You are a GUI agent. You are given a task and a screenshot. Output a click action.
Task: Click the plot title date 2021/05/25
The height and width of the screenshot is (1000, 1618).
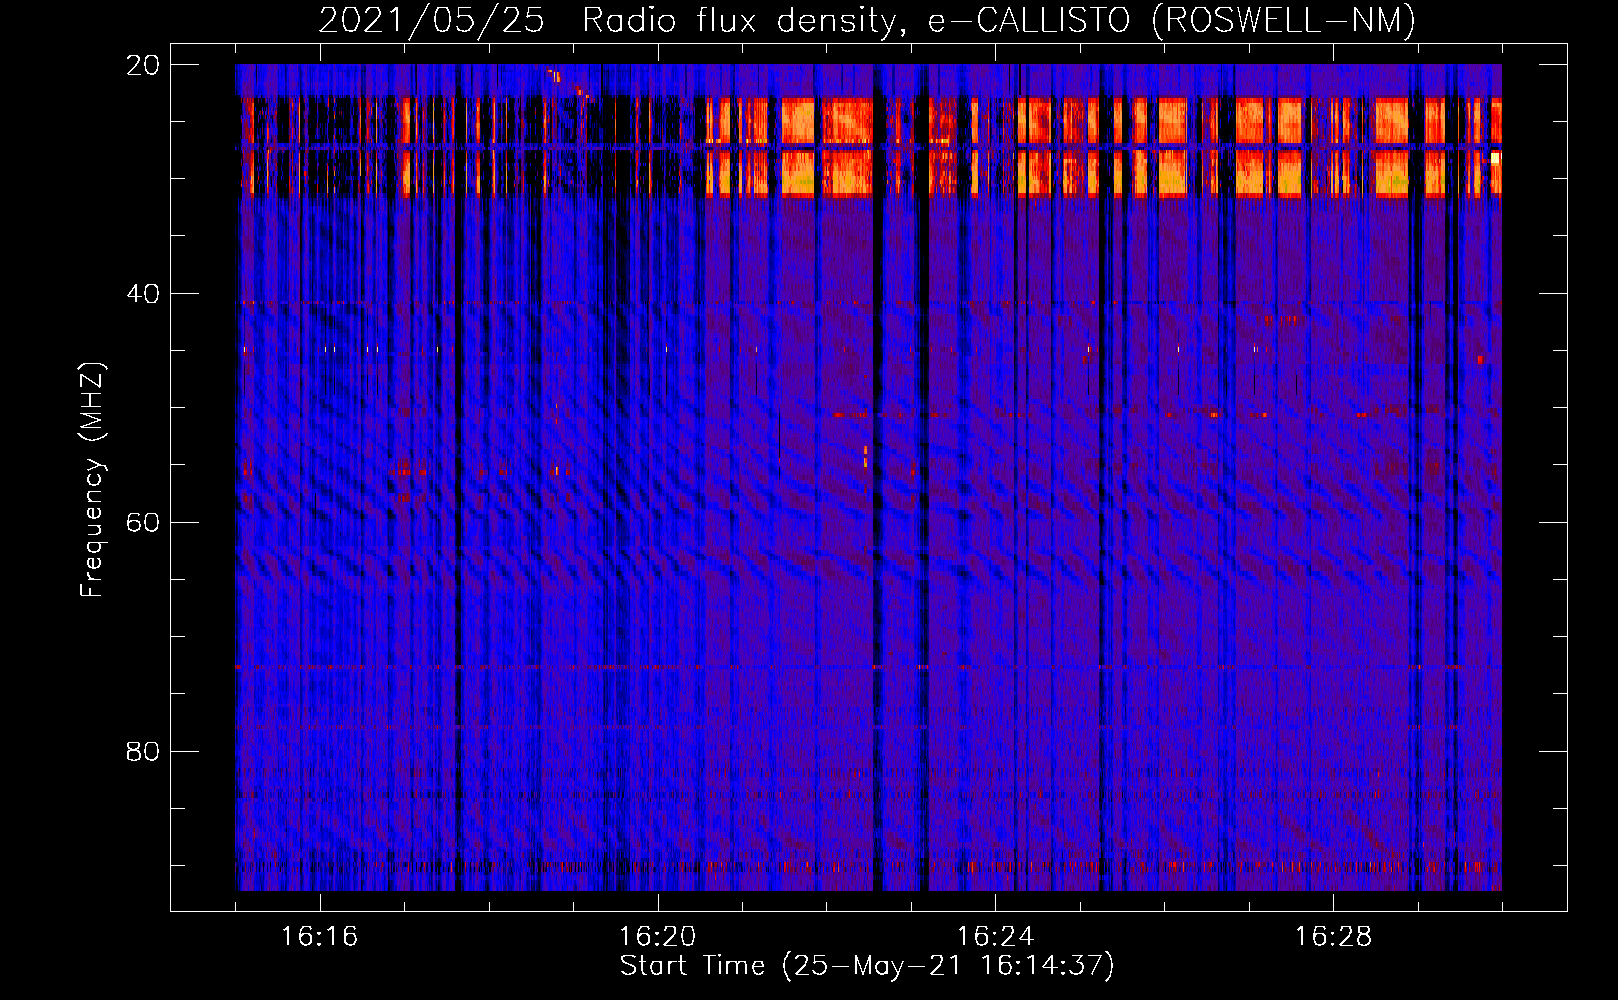tap(432, 21)
